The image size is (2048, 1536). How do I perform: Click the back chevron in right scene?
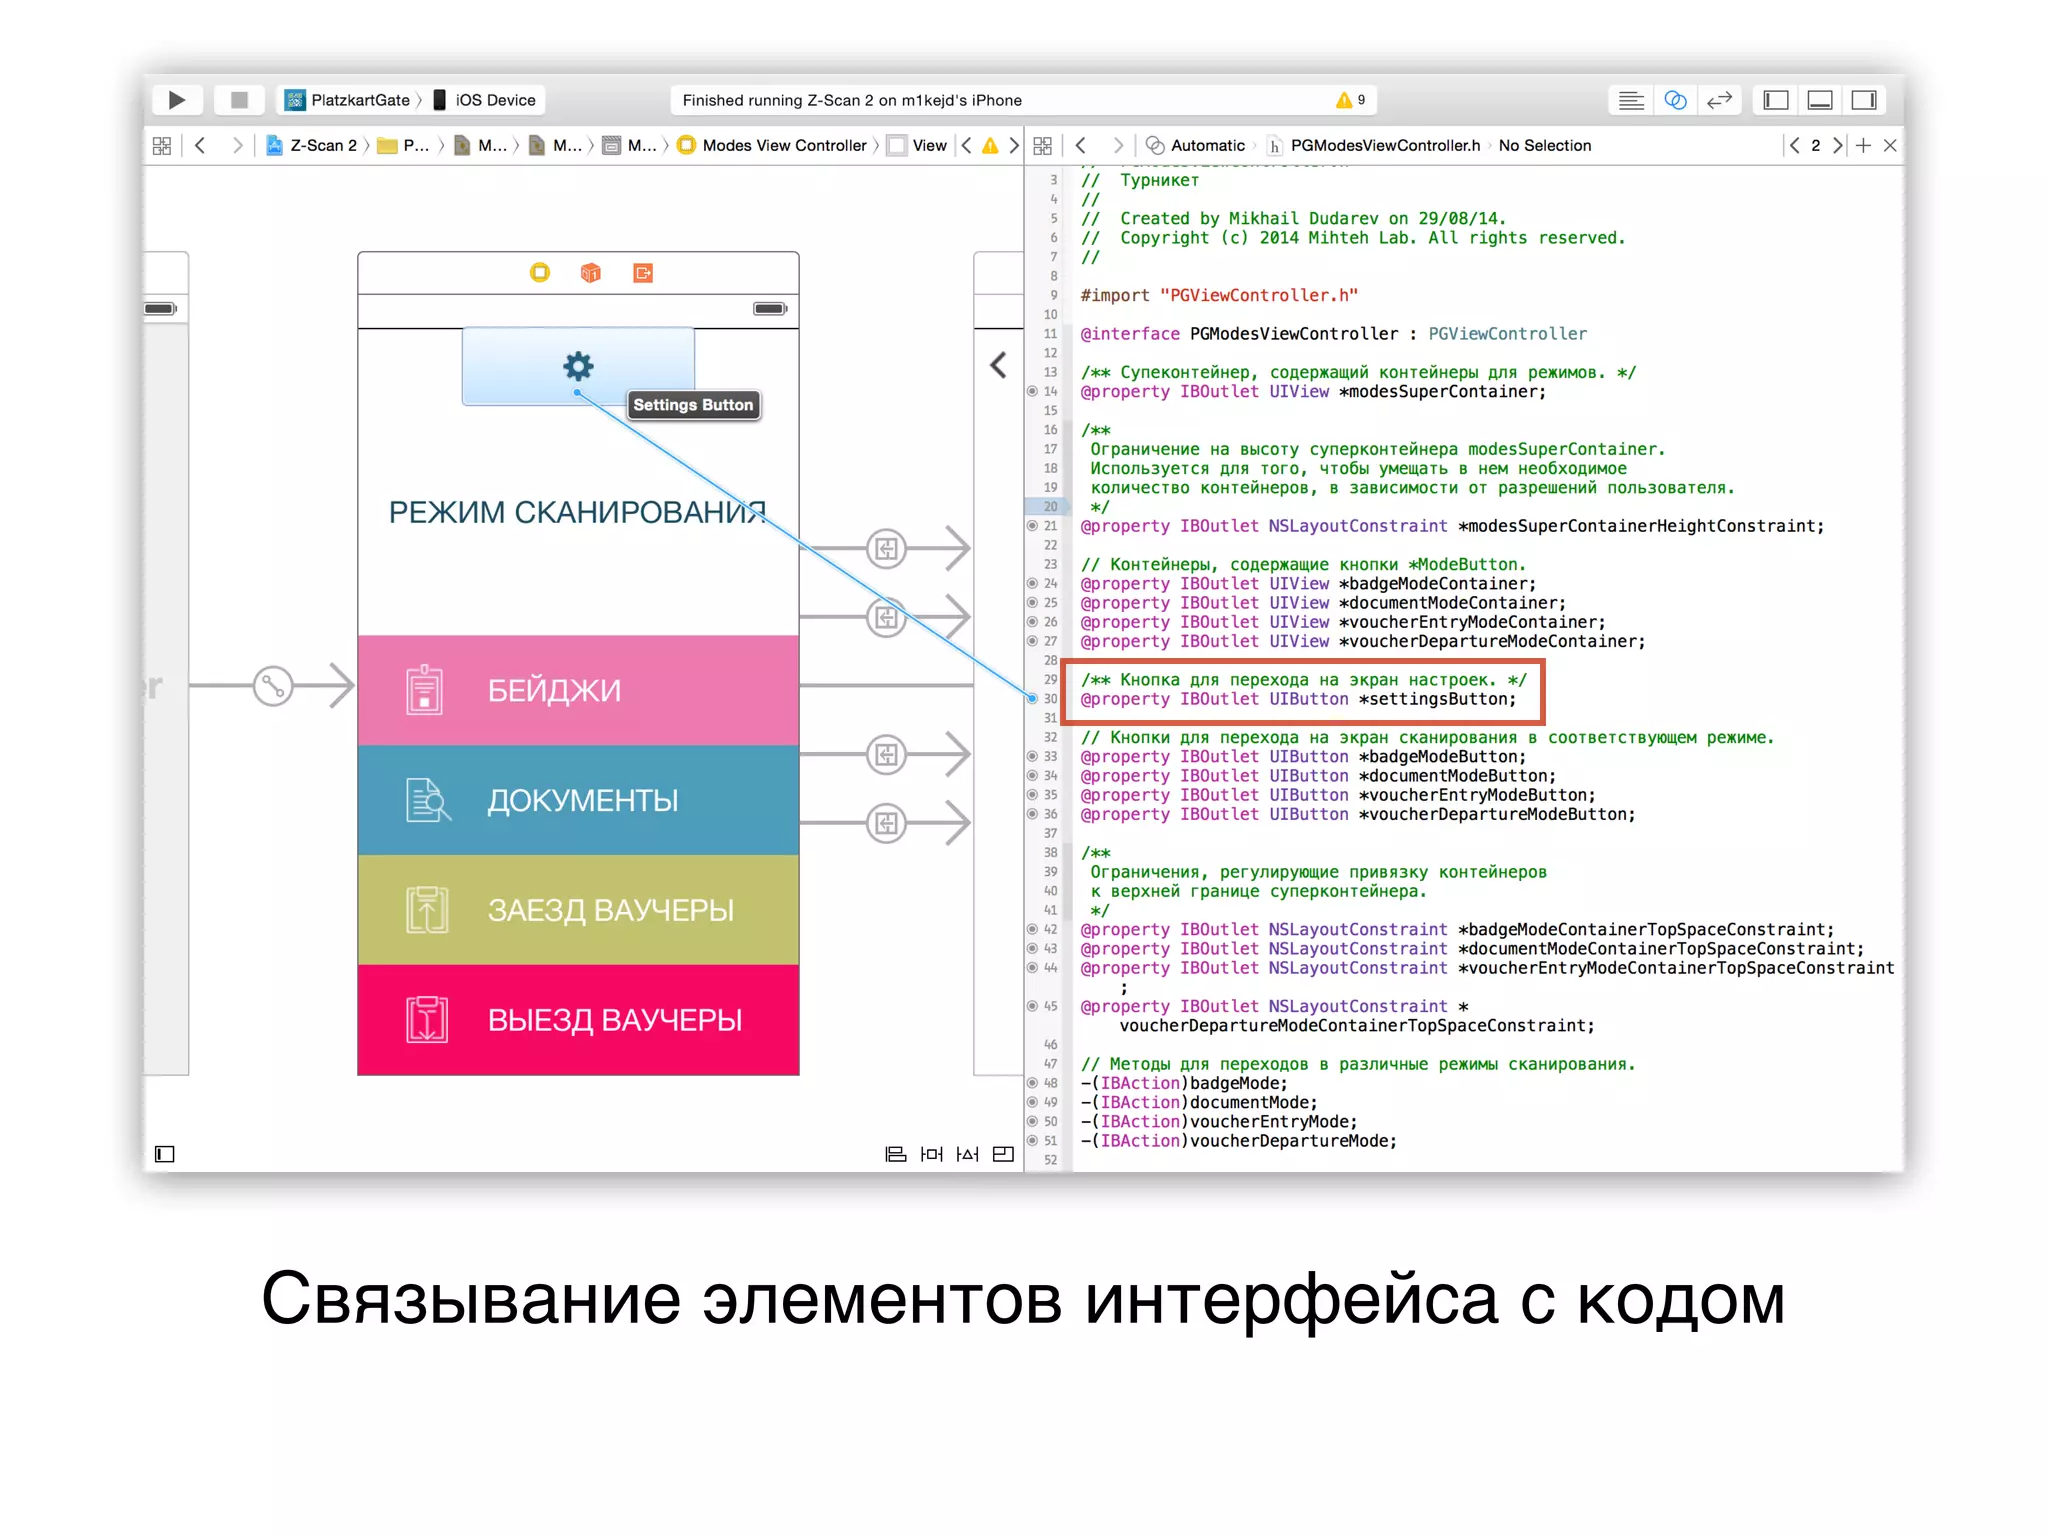(x=998, y=365)
